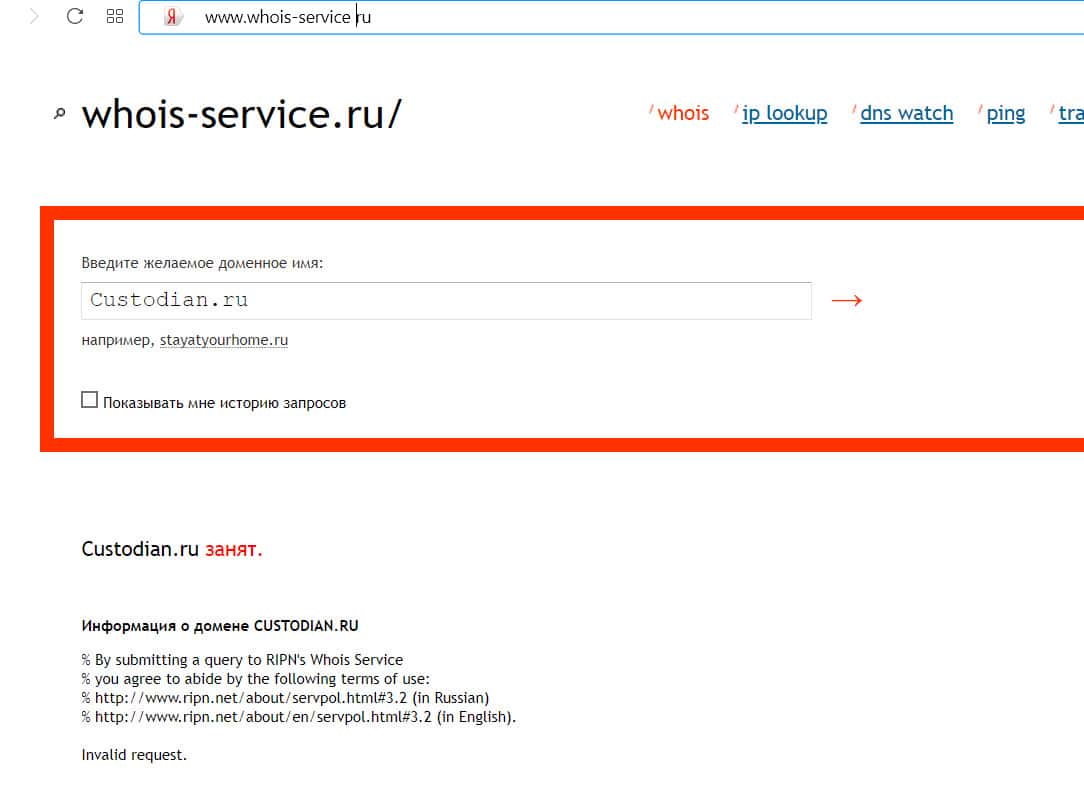
Task: Reload the page with the refresh icon
Action: [x=75, y=16]
